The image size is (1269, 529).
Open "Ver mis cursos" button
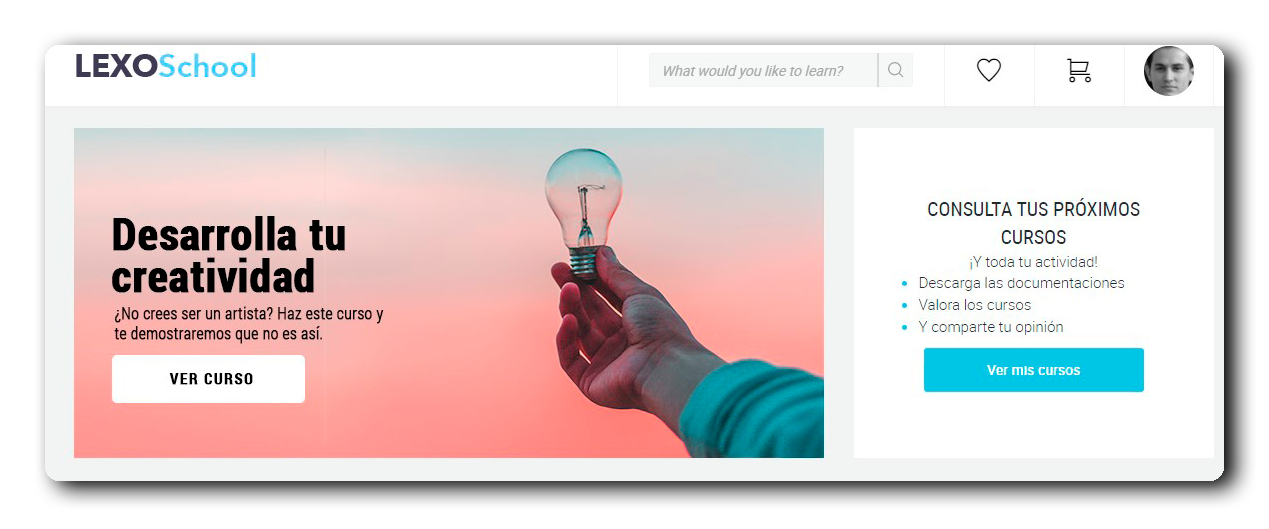click(x=1033, y=370)
